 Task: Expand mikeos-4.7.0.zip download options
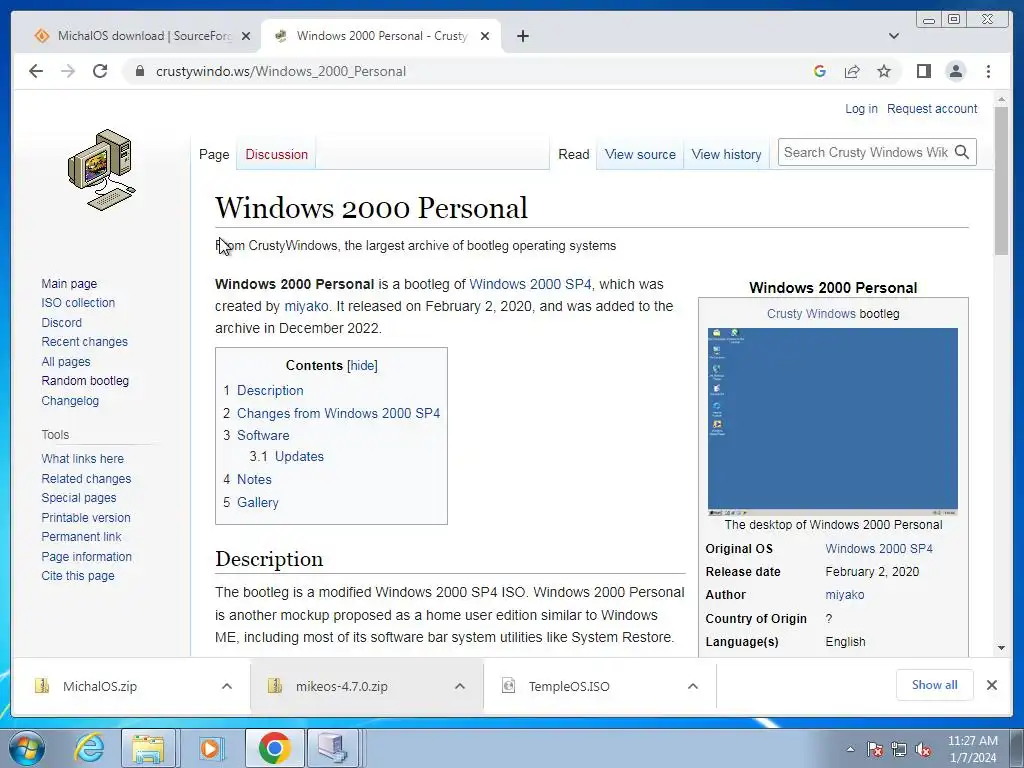[x=460, y=686]
